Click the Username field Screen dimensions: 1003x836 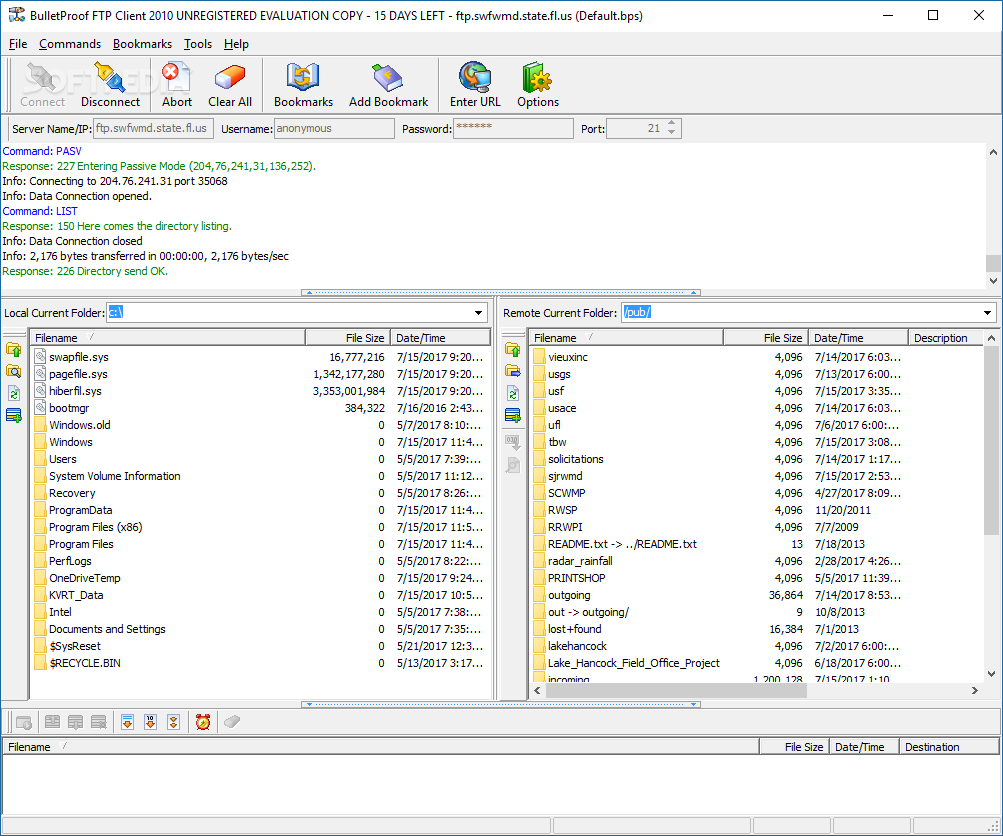pos(334,129)
